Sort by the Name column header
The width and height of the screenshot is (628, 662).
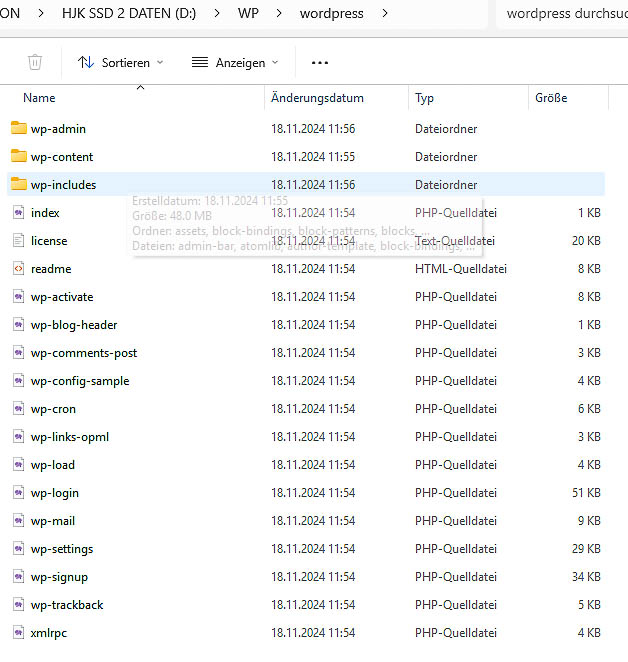[39, 98]
